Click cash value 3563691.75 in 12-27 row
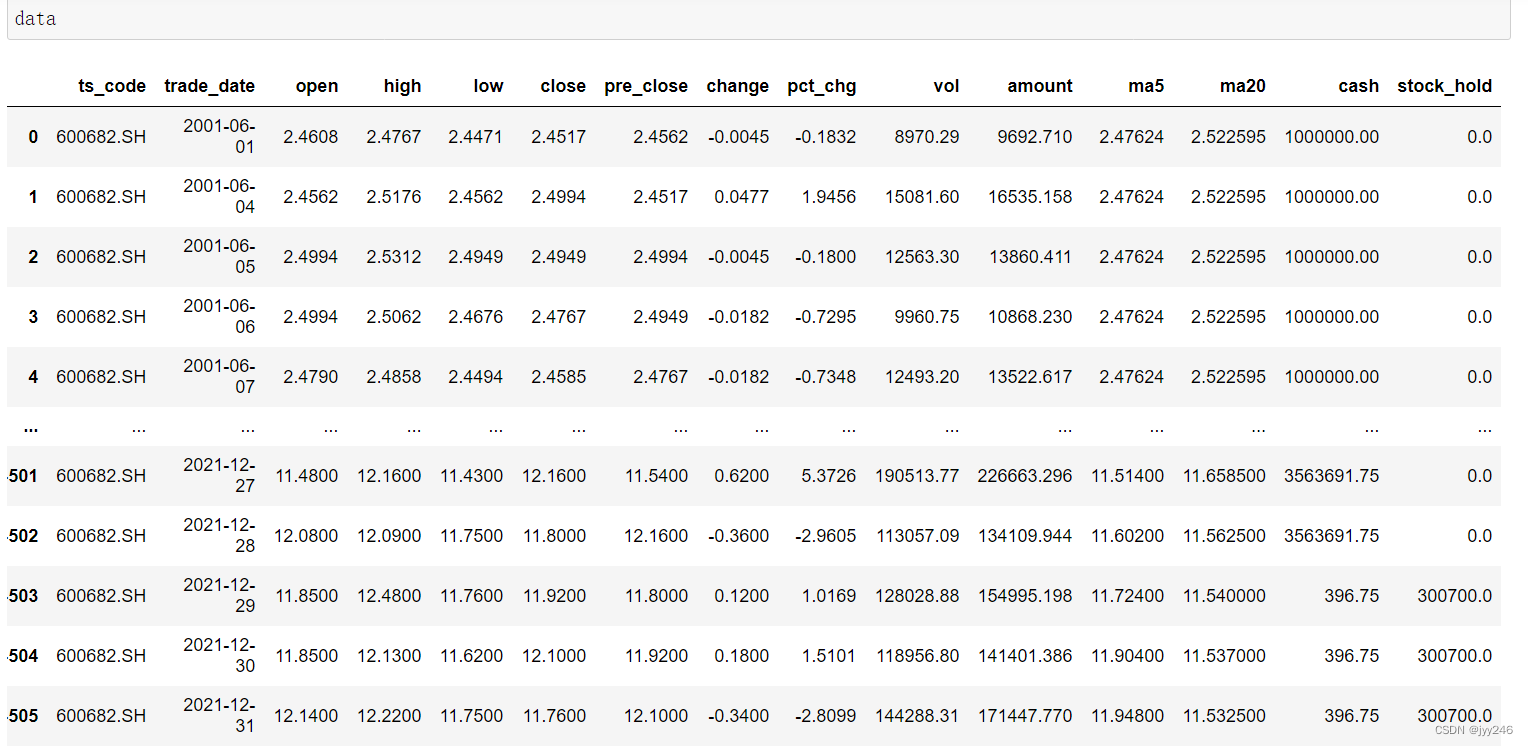The height and width of the screenshot is (746, 1528). (x=1332, y=476)
